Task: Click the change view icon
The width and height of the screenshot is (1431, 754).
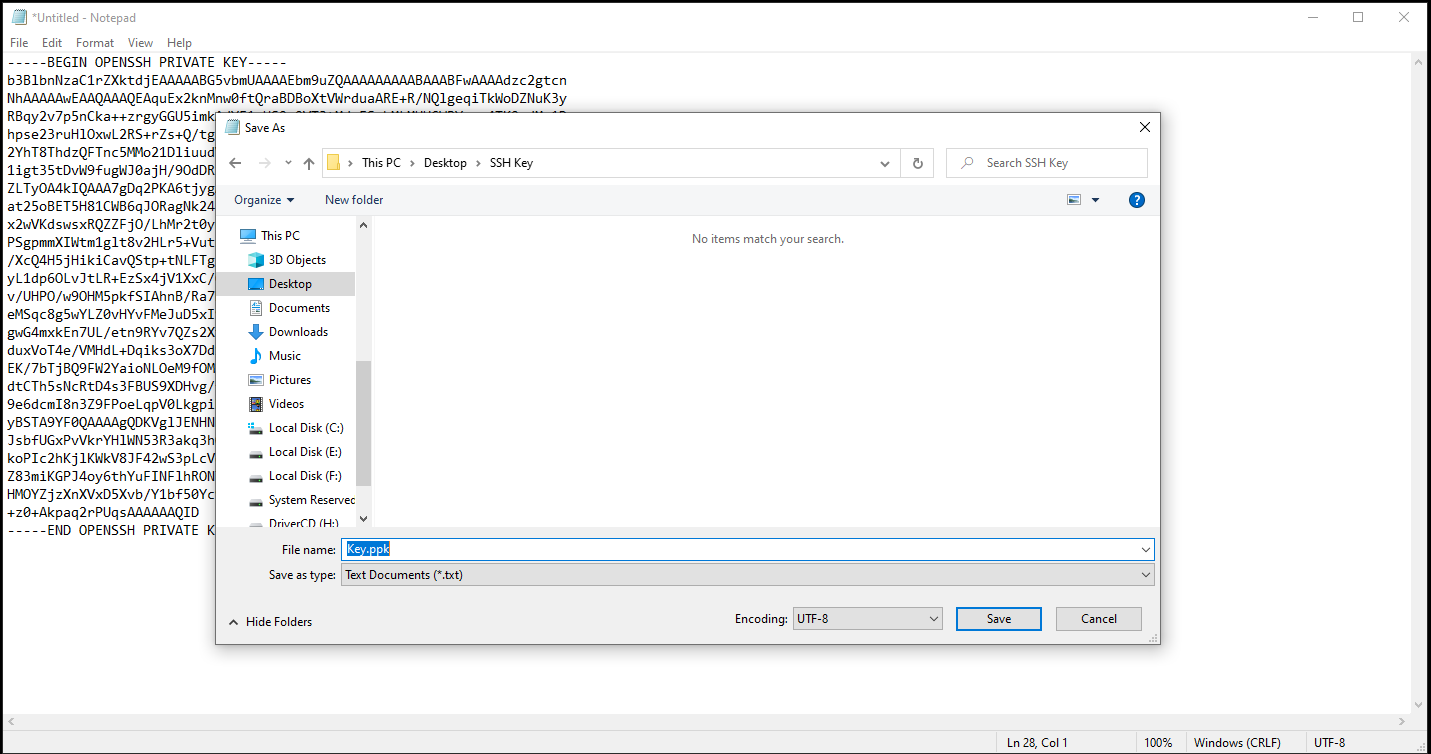Action: 1075,200
